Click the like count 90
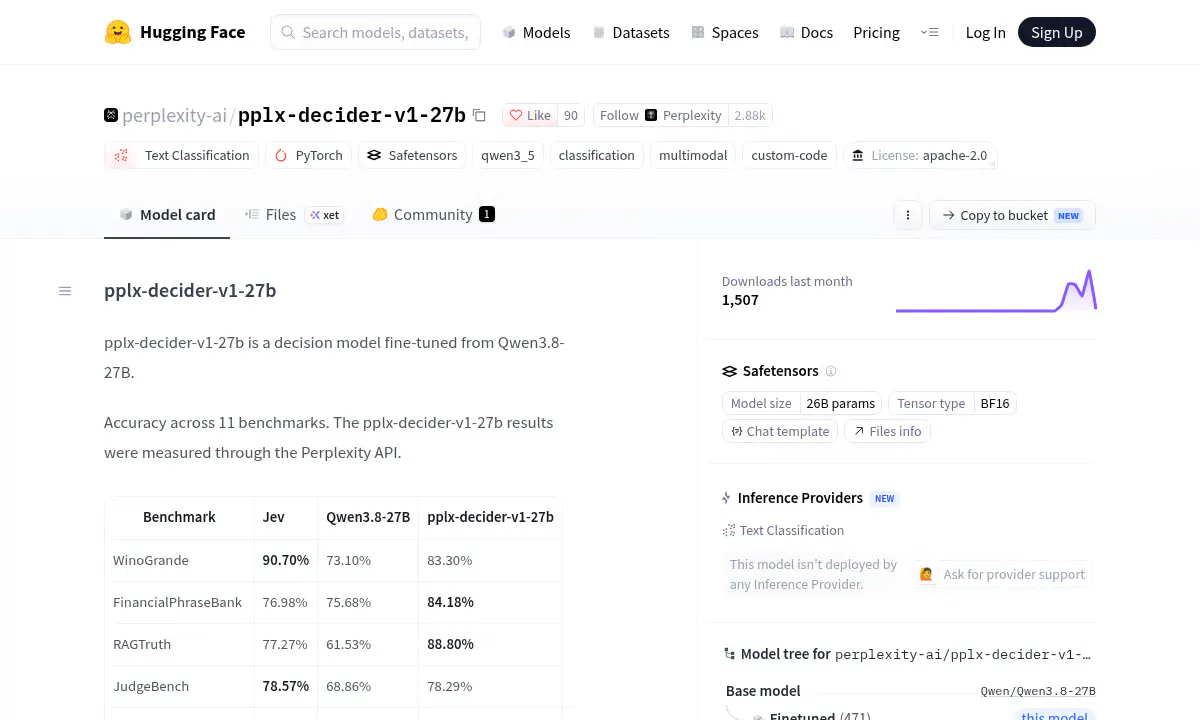This screenshot has width=1200, height=720. coord(571,115)
